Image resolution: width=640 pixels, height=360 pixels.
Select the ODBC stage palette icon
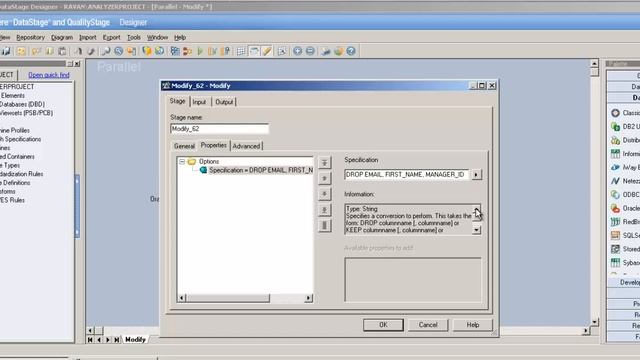(x=616, y=195)
